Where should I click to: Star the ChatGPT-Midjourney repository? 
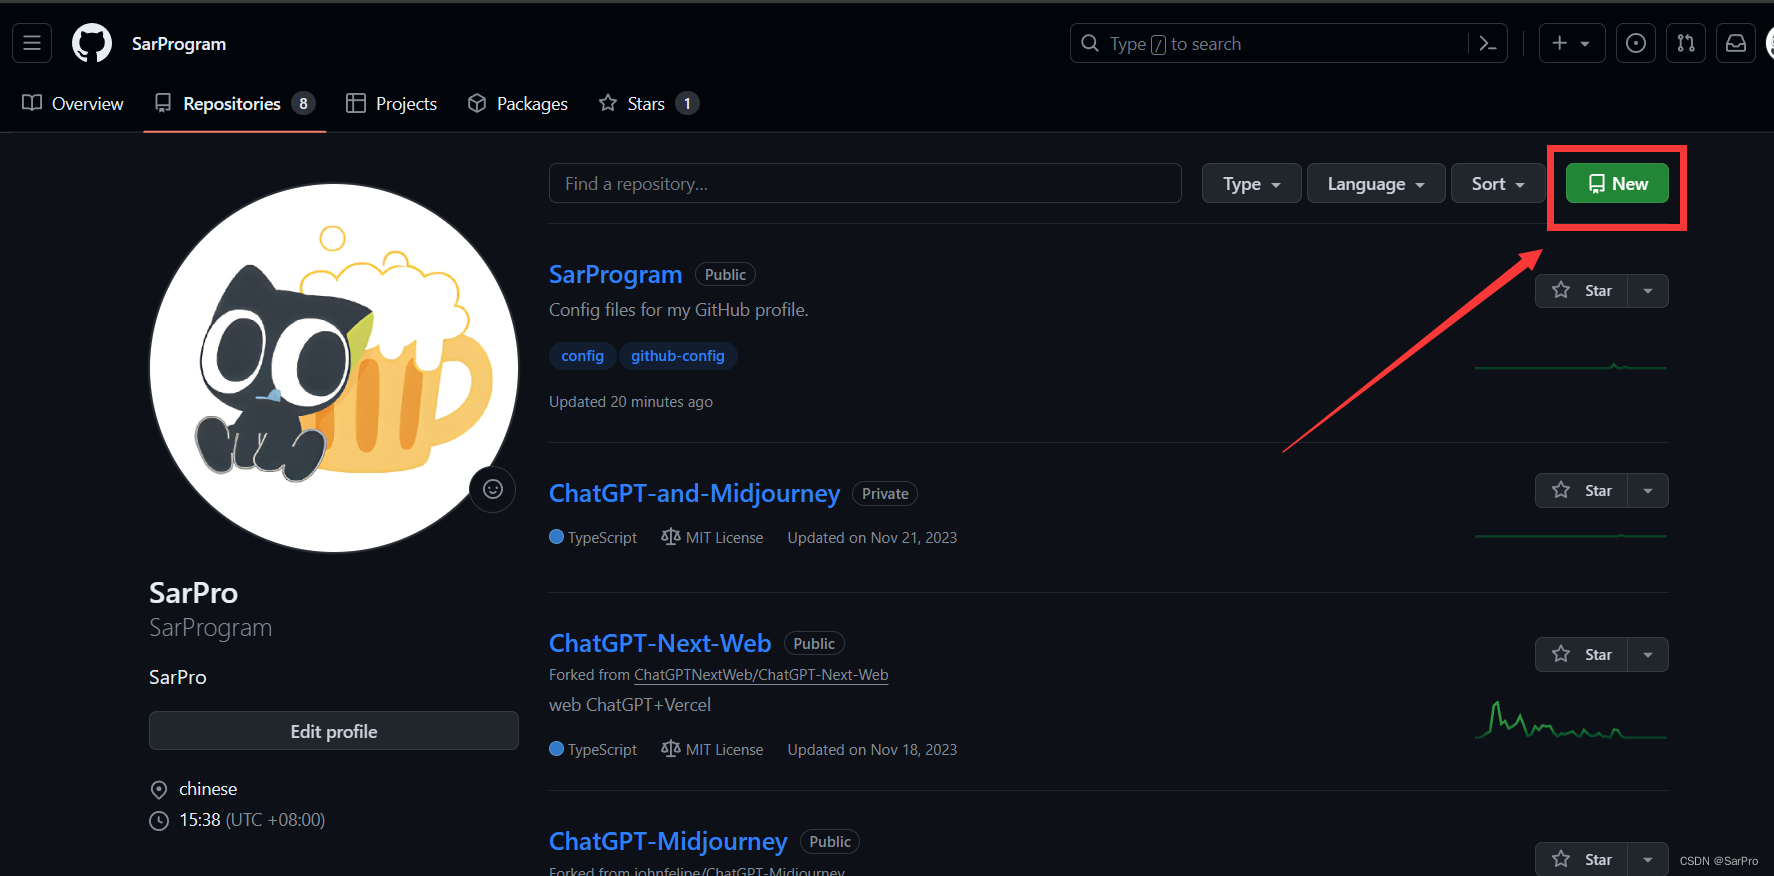pyautogui.click(x=1582, y=859)
